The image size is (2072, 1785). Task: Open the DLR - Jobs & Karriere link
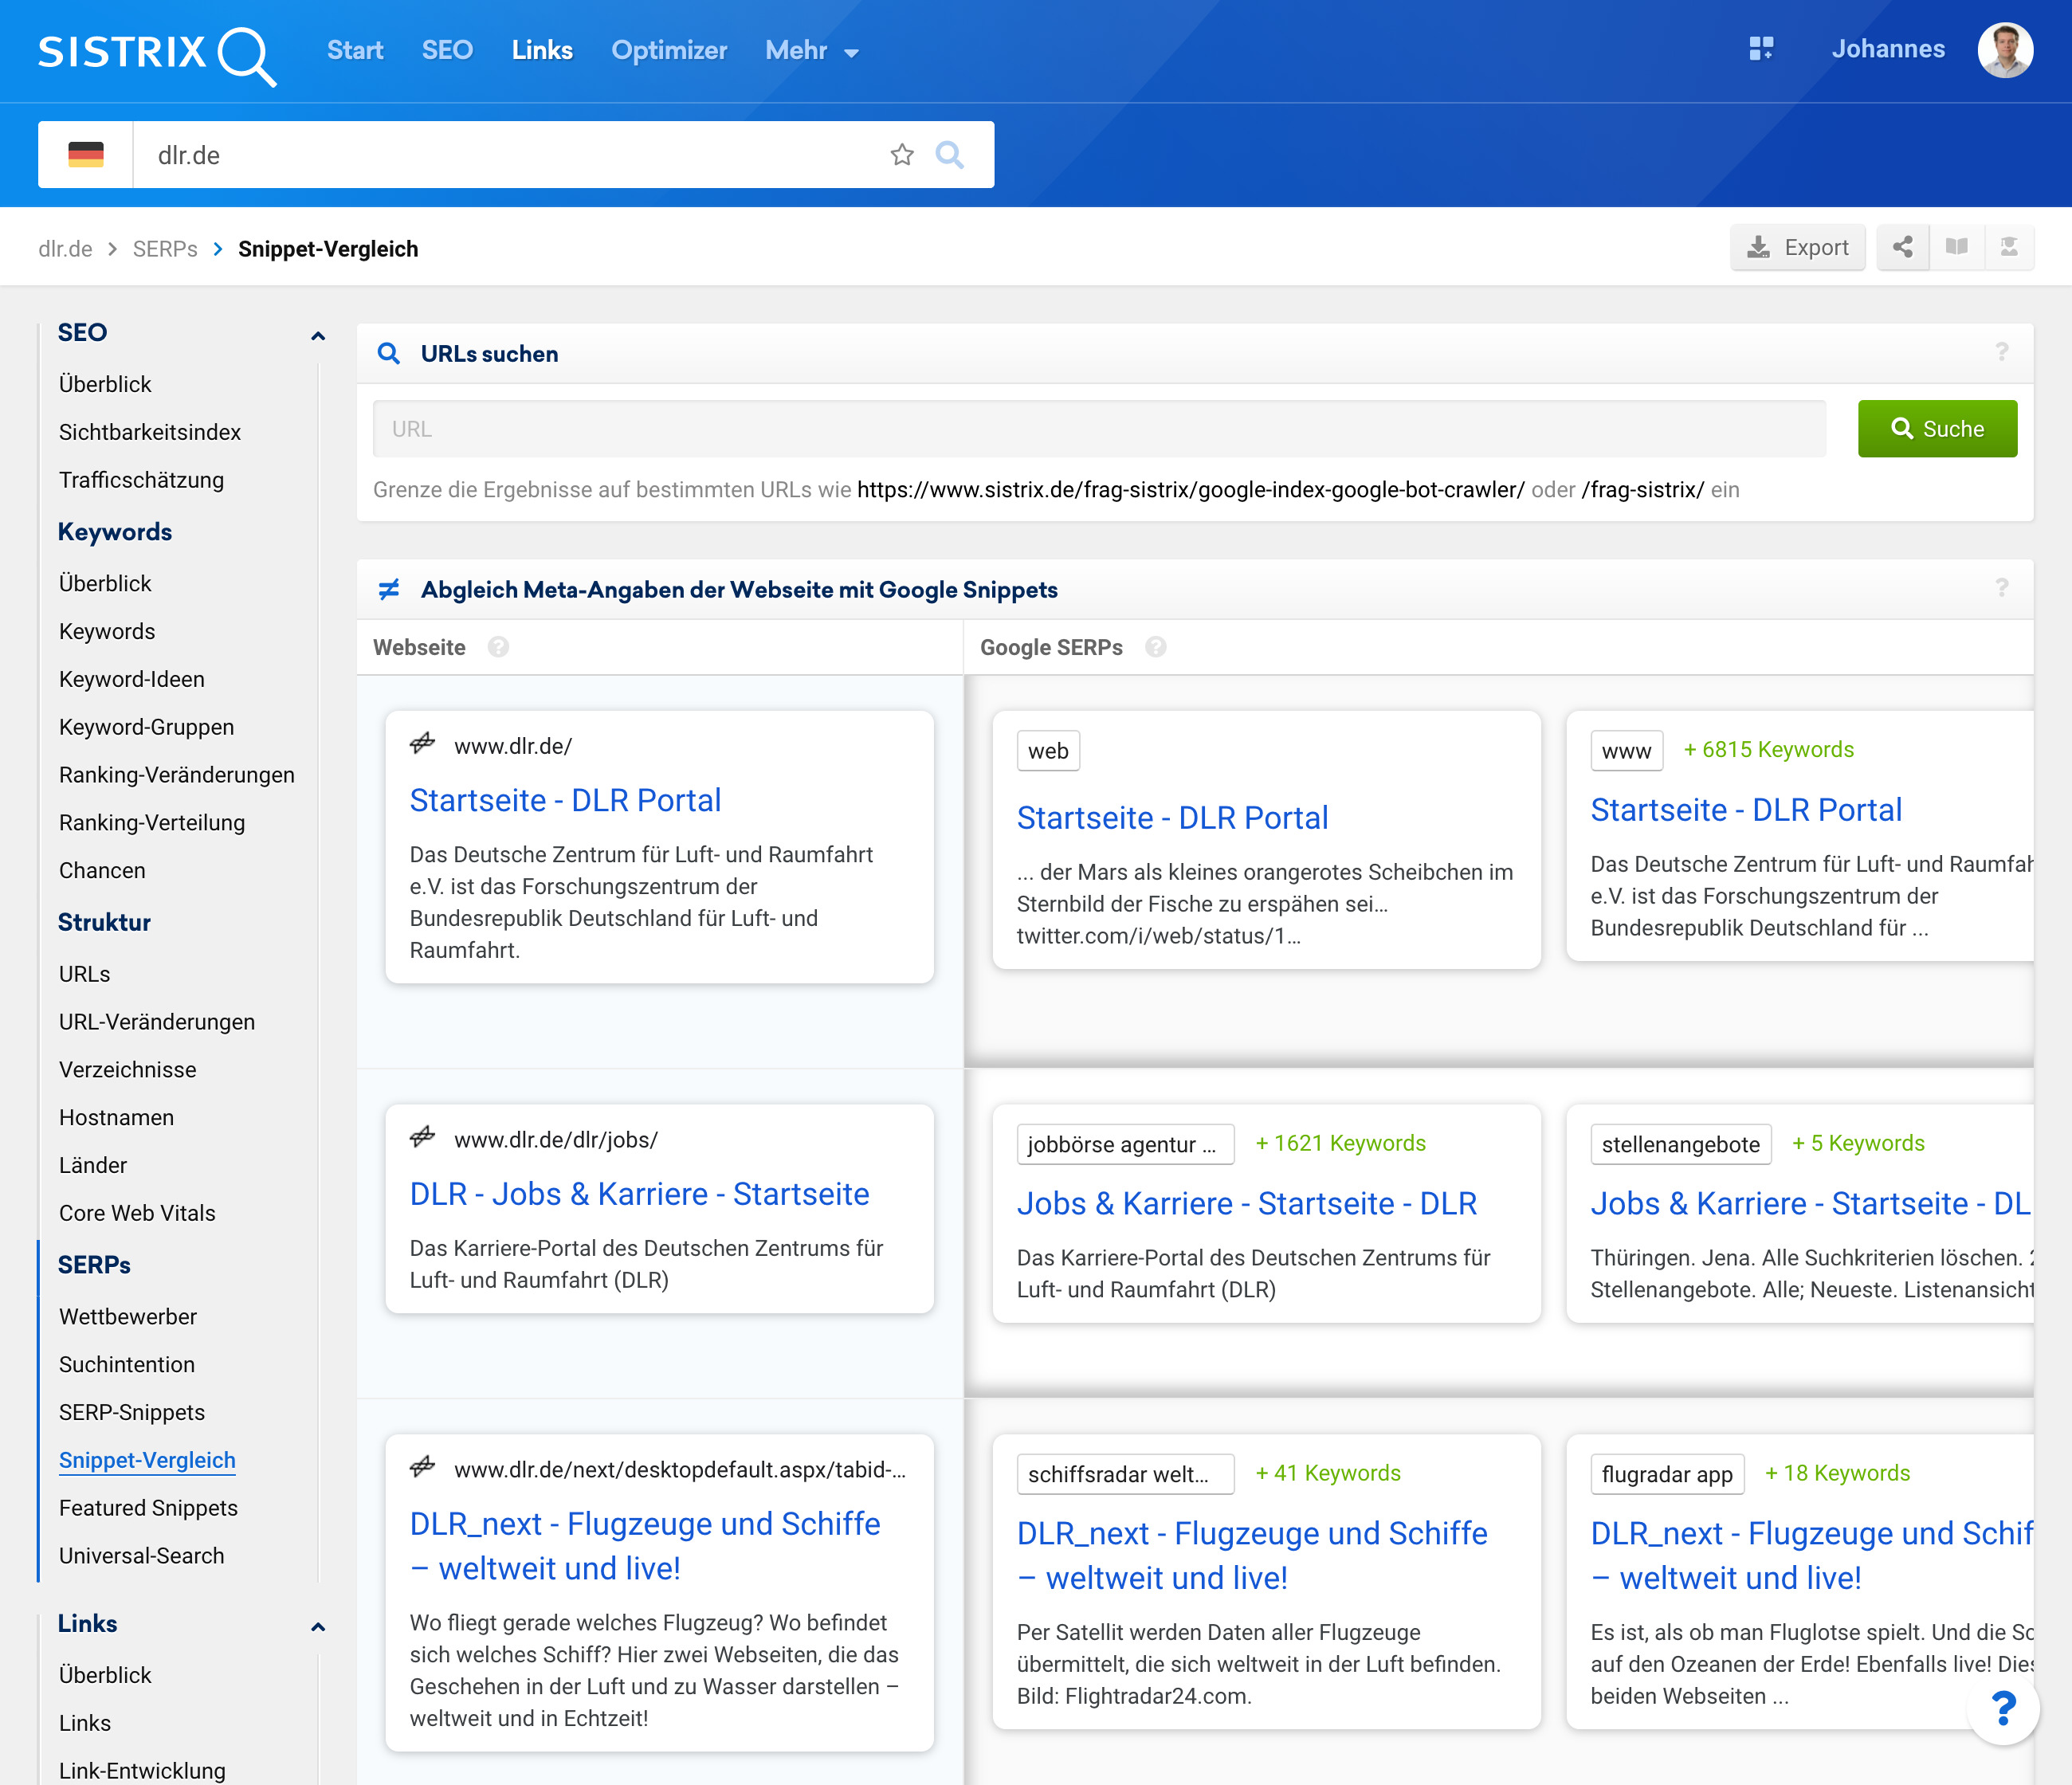coord(639,1193)
